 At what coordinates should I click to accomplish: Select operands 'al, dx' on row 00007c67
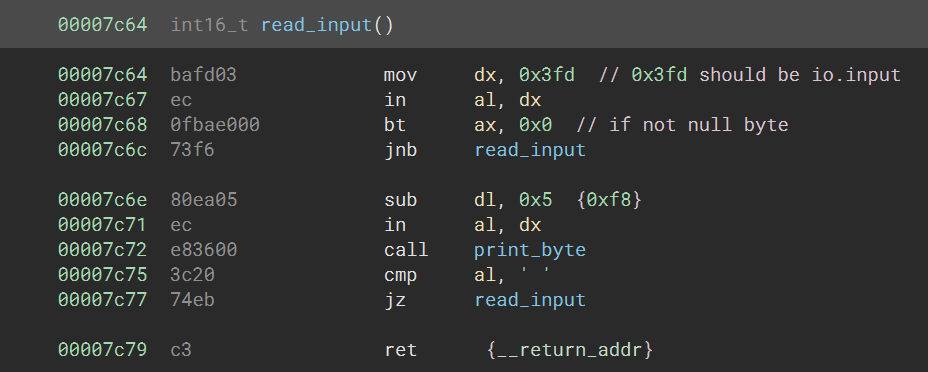pos(507,100)
